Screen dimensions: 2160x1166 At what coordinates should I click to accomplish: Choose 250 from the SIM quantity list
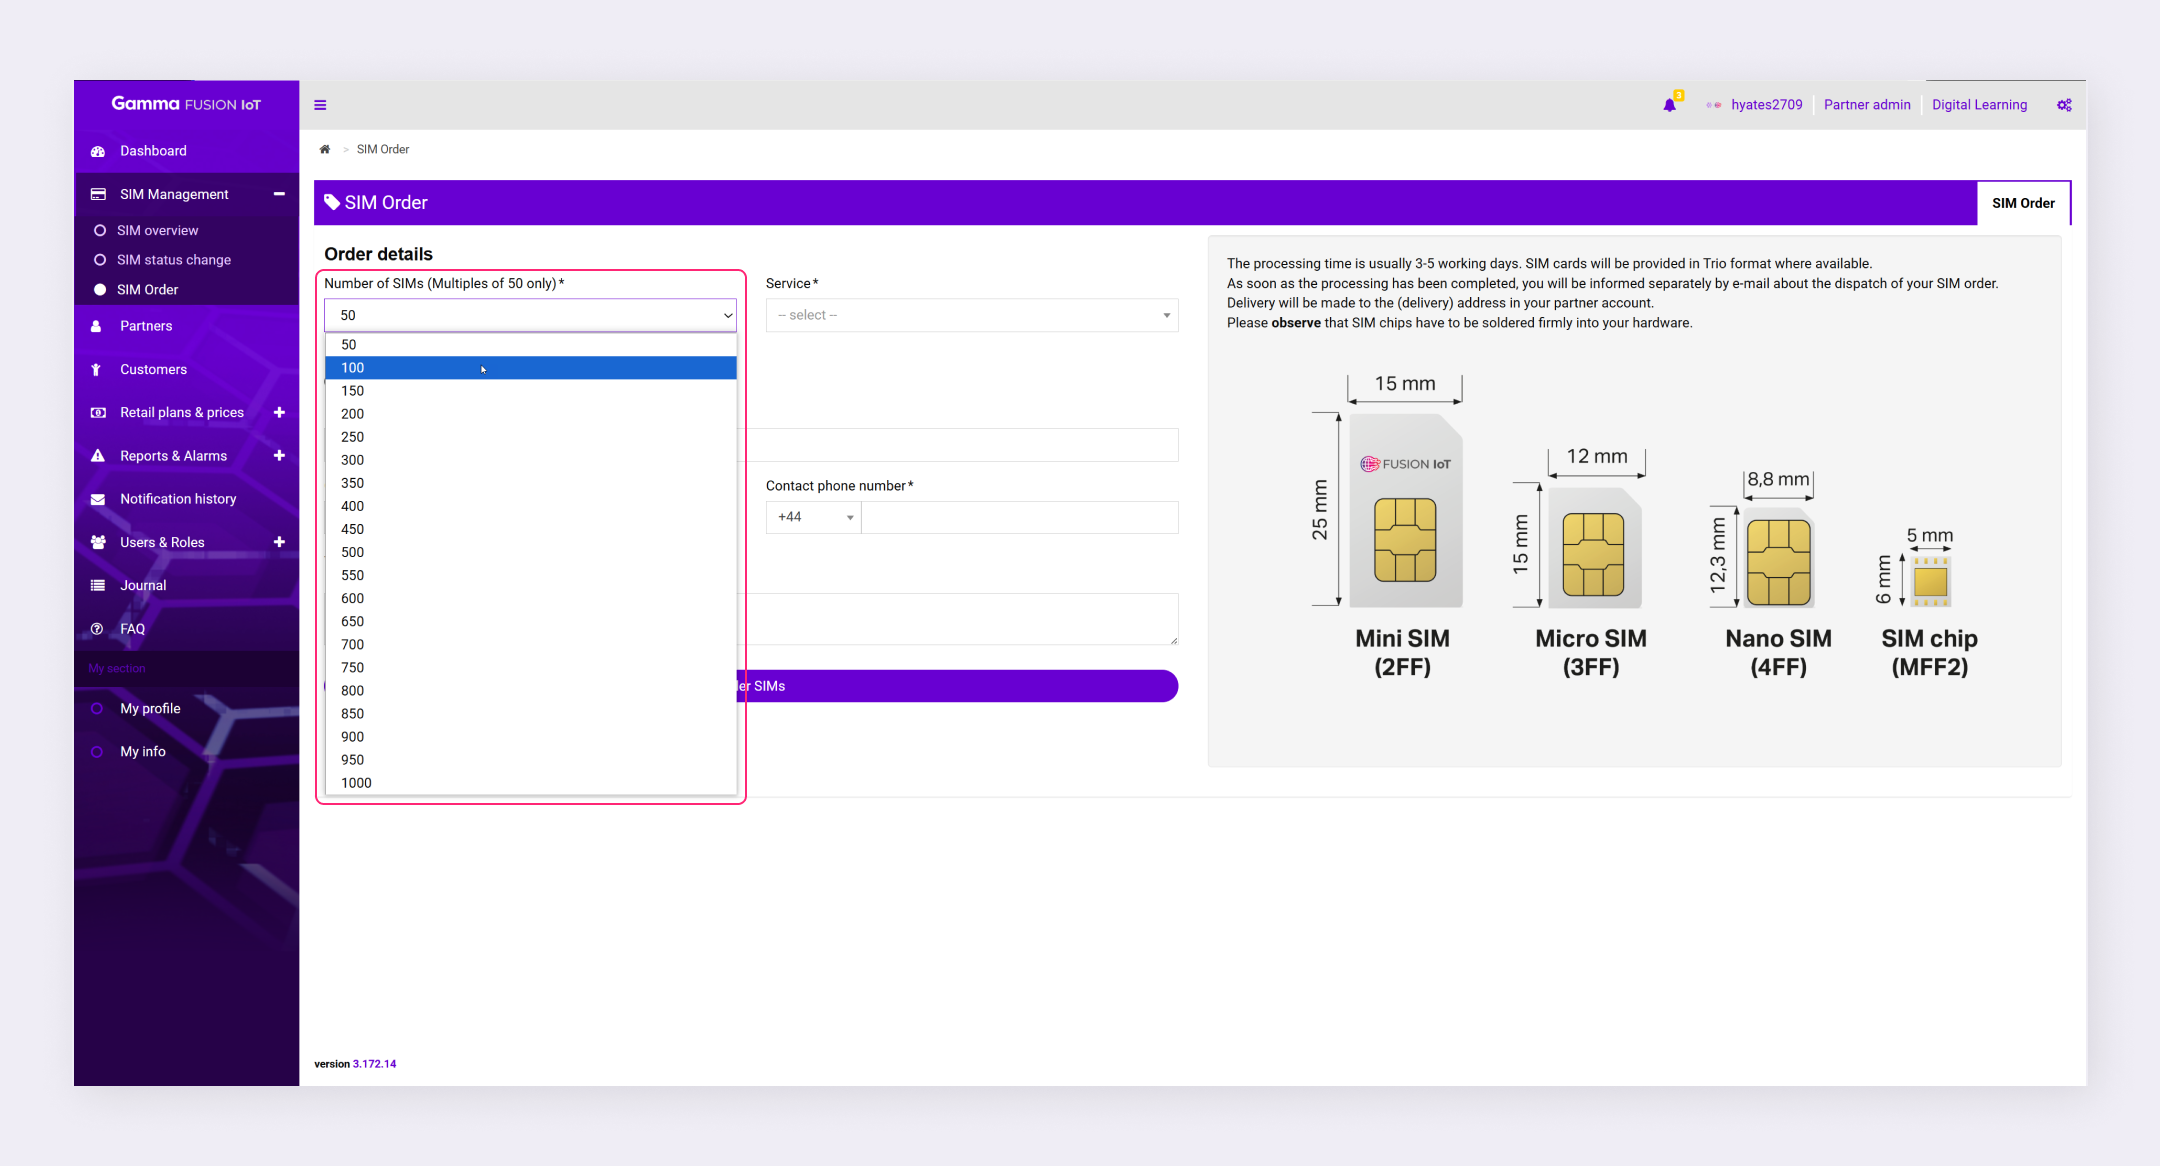pyautogui.click(x=531, y=437)
